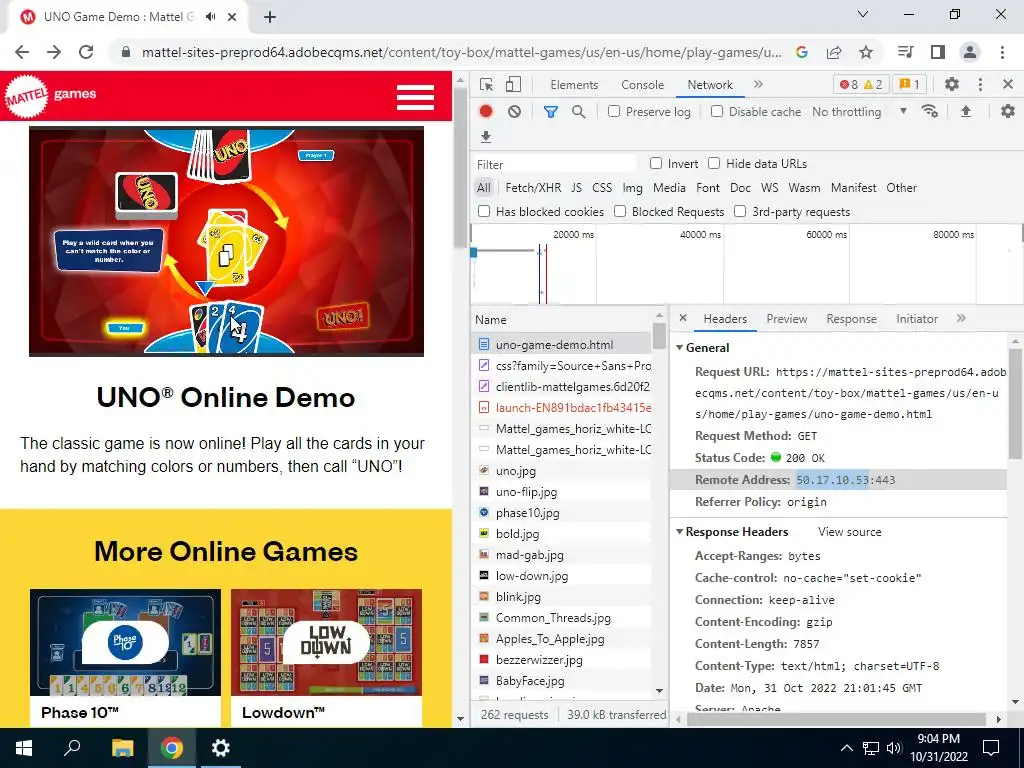Mute tab via speaker icon on tab

click(210, 17)
